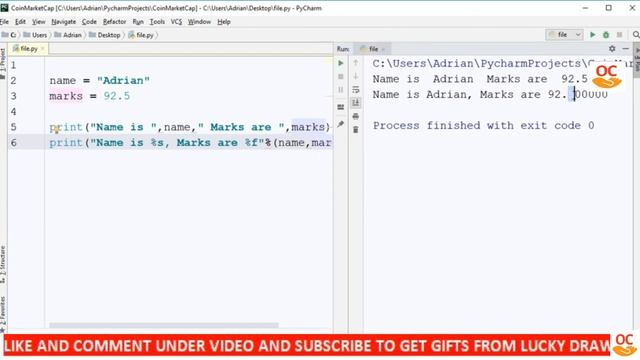Screen dimensions: 640x360
Task: Click the C: drive breadcrumb
Action: 9,35
